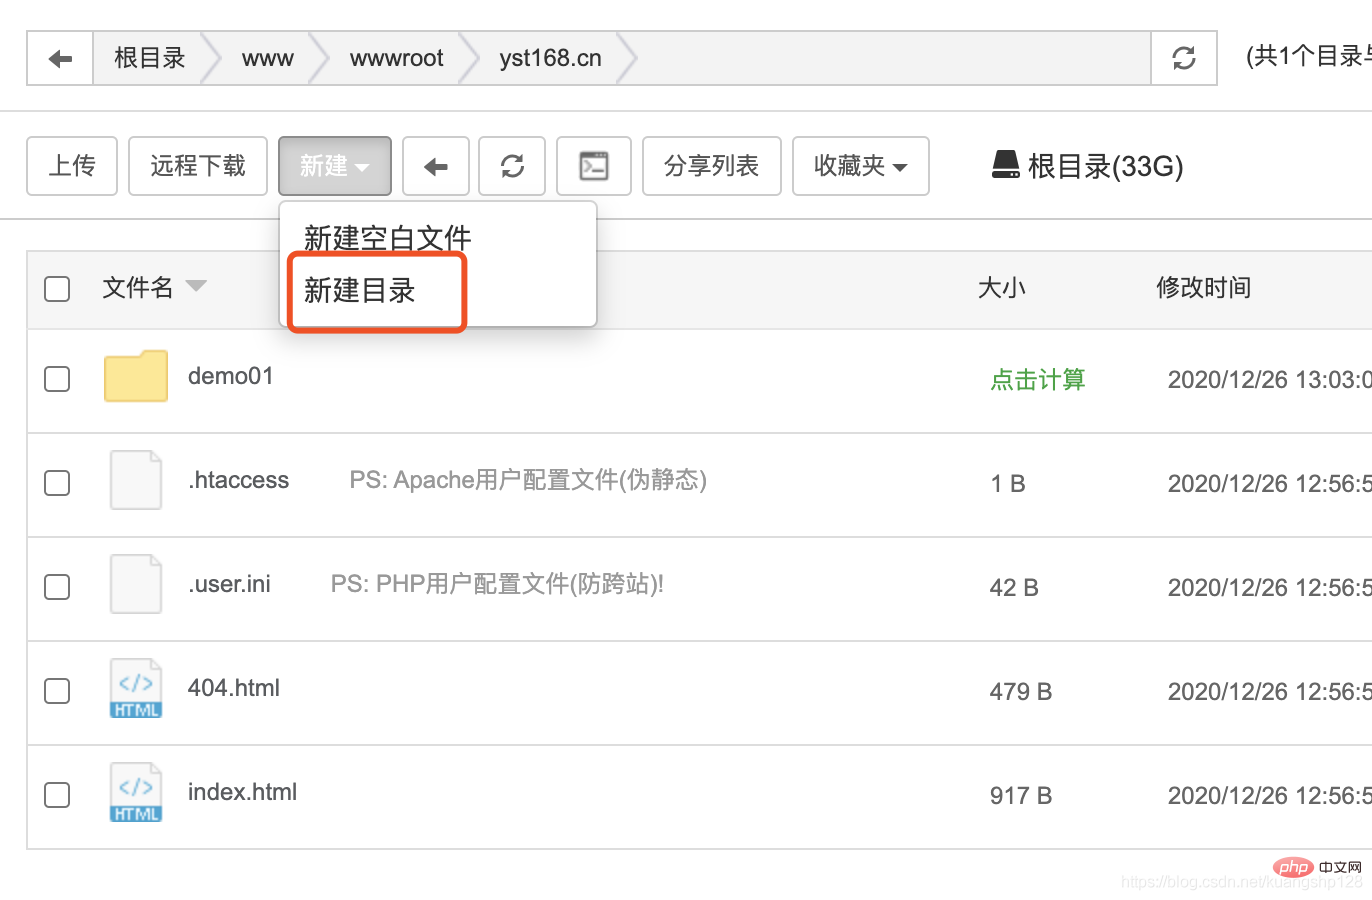Check the box for 404.html
The width and height of the screenshot is (1372, 900).
(x=57, y=691)
